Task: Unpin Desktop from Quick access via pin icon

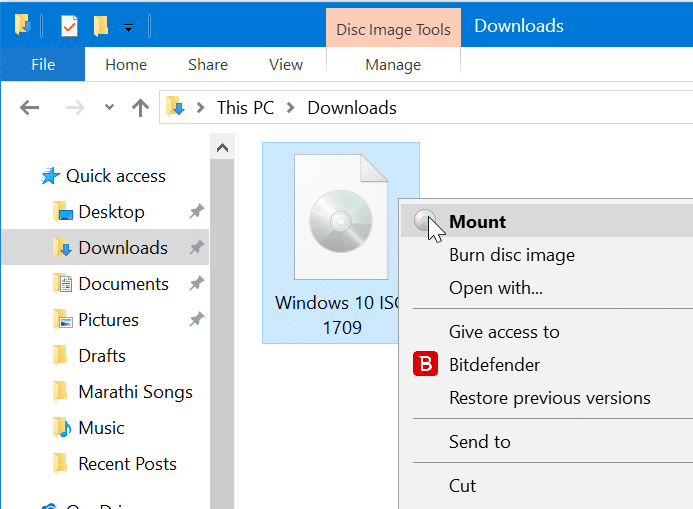Action: coord(196,212)
